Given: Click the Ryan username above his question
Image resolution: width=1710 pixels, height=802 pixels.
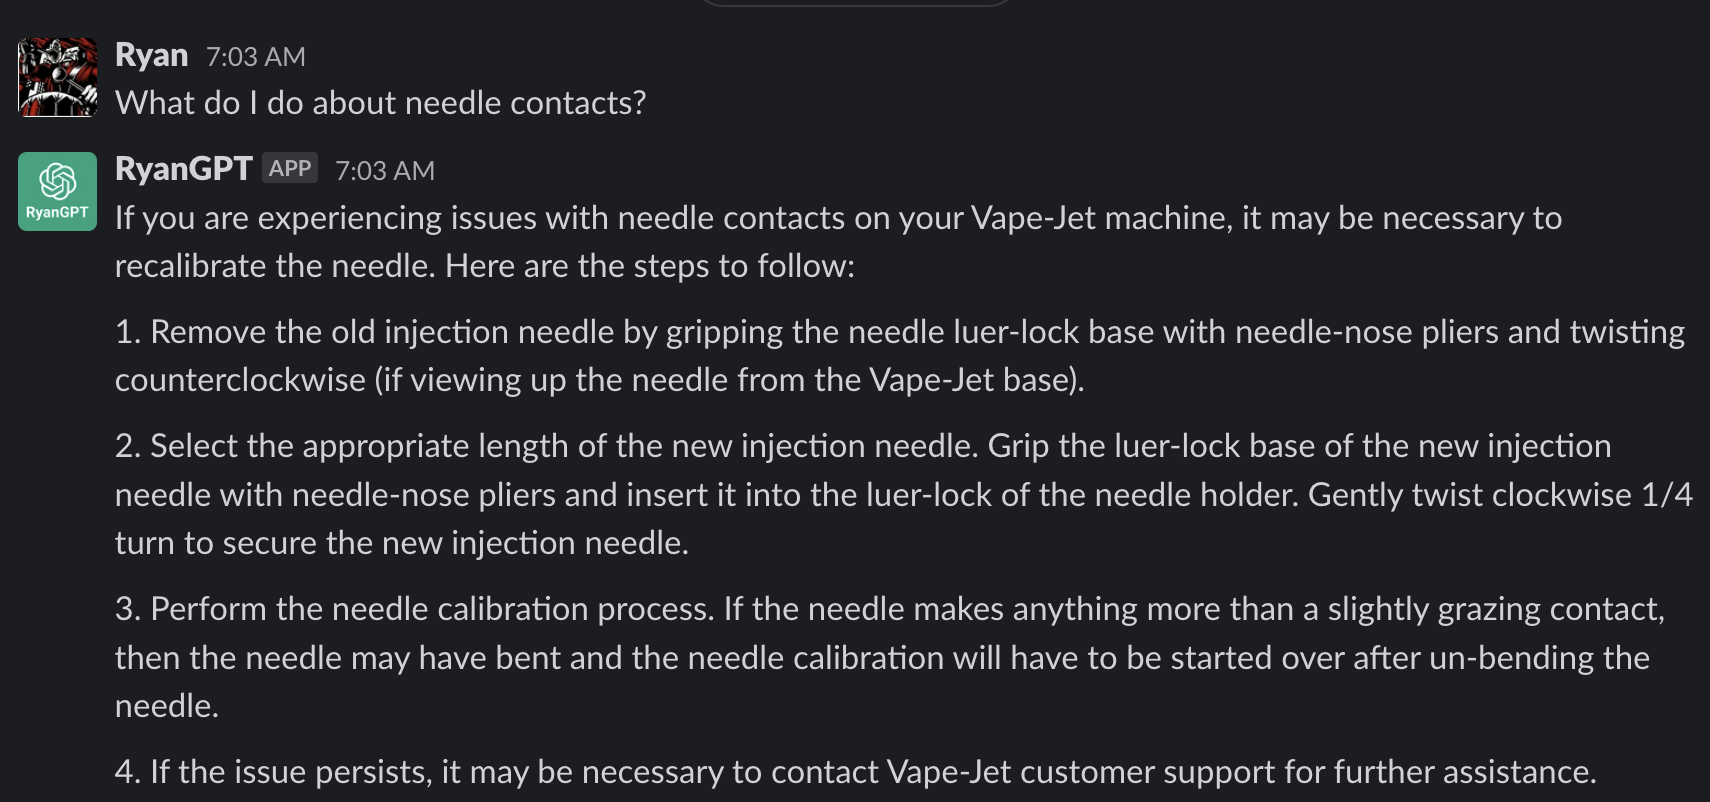Looking at the screenshot, I should [x=151, y=55].
